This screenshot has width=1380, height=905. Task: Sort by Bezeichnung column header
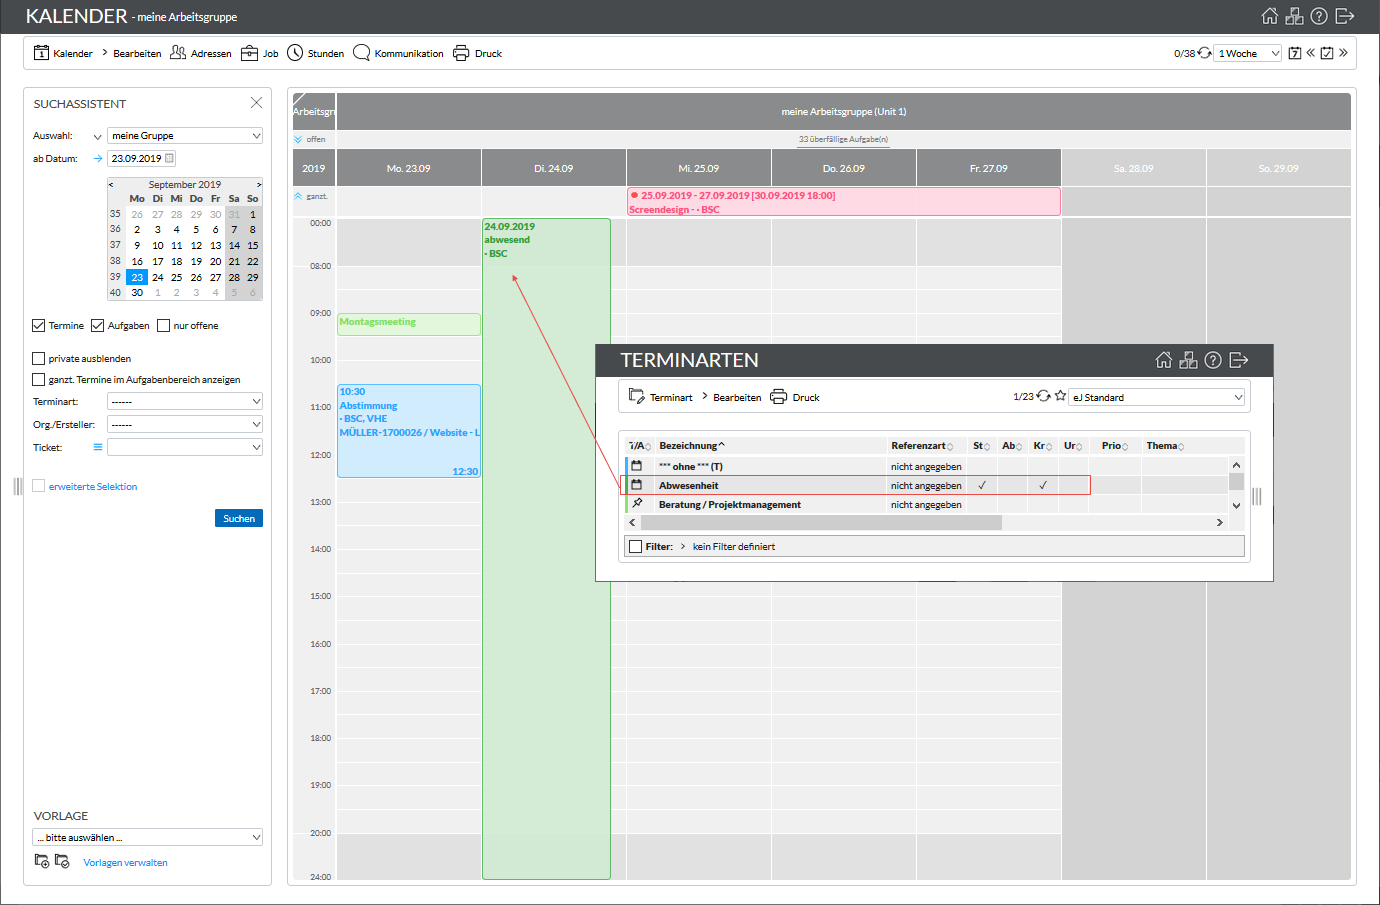tap(692, 445)
